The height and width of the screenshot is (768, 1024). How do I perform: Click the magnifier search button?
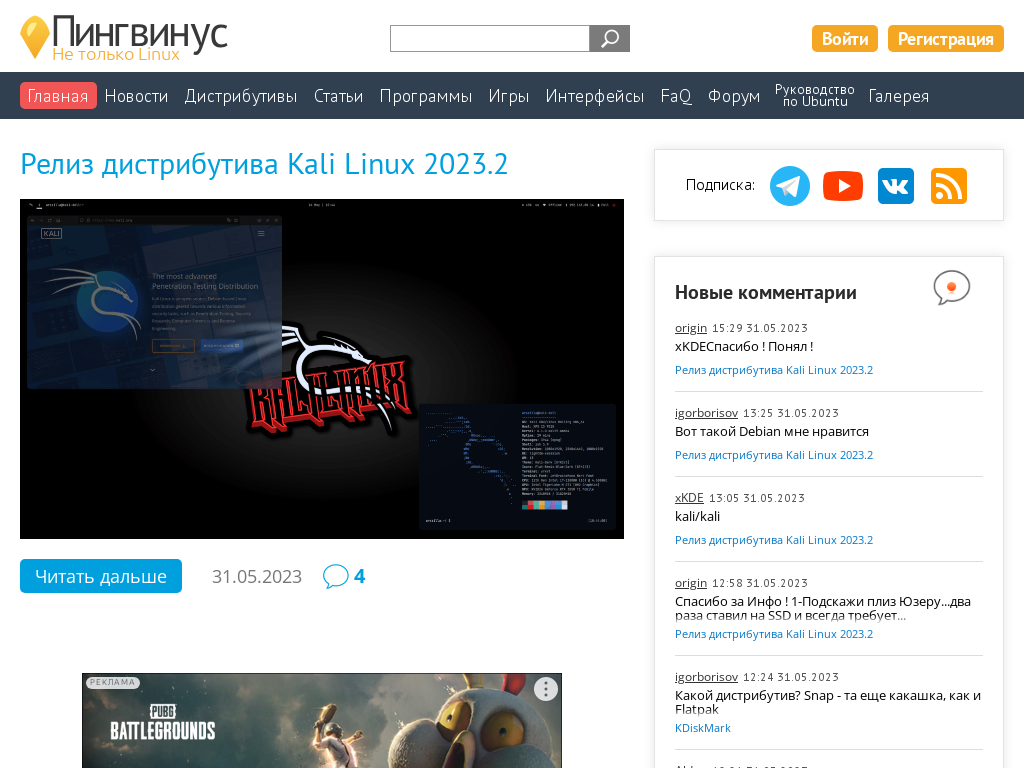point(609,39)
